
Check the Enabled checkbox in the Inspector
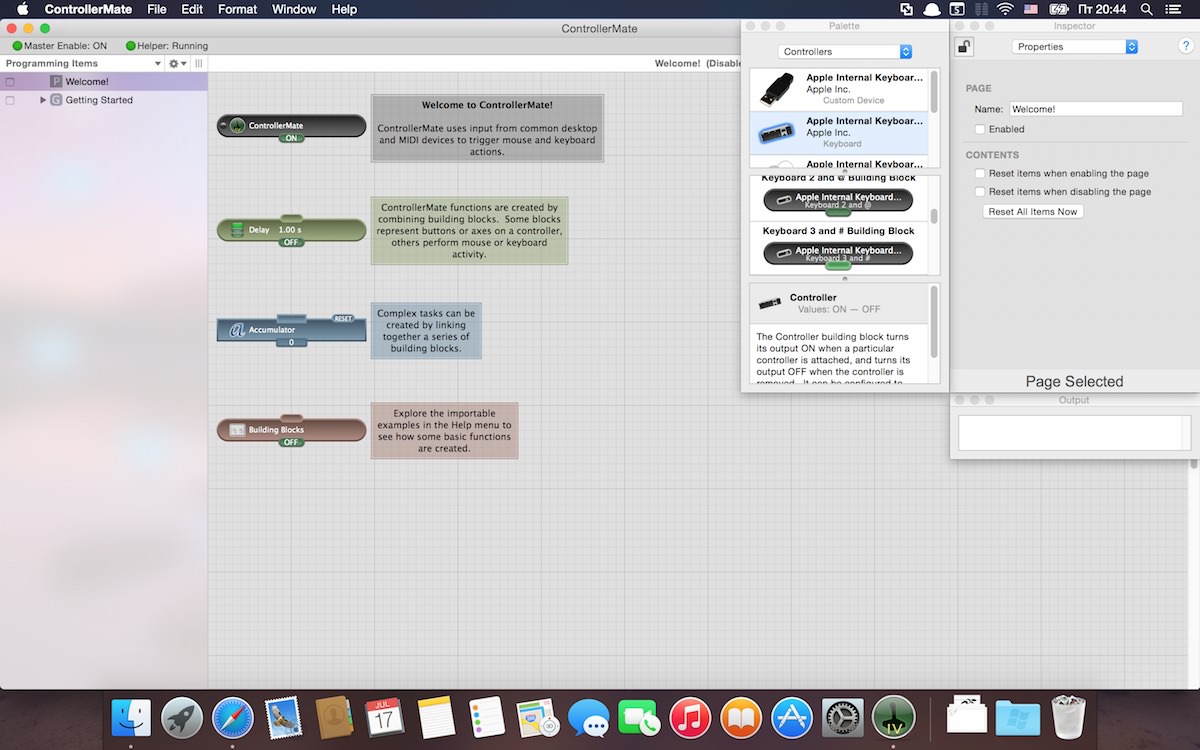click(x=980, y=129)
